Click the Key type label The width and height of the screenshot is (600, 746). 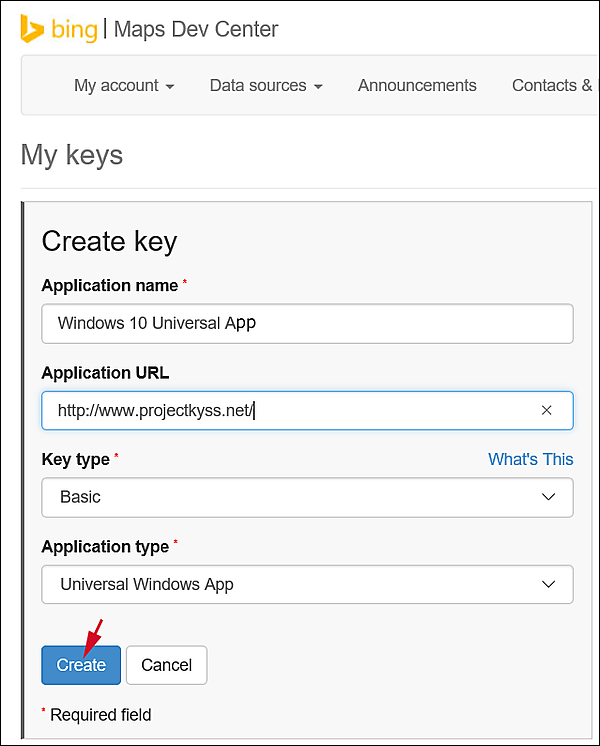pyautogui.click(x=76, y=460)
